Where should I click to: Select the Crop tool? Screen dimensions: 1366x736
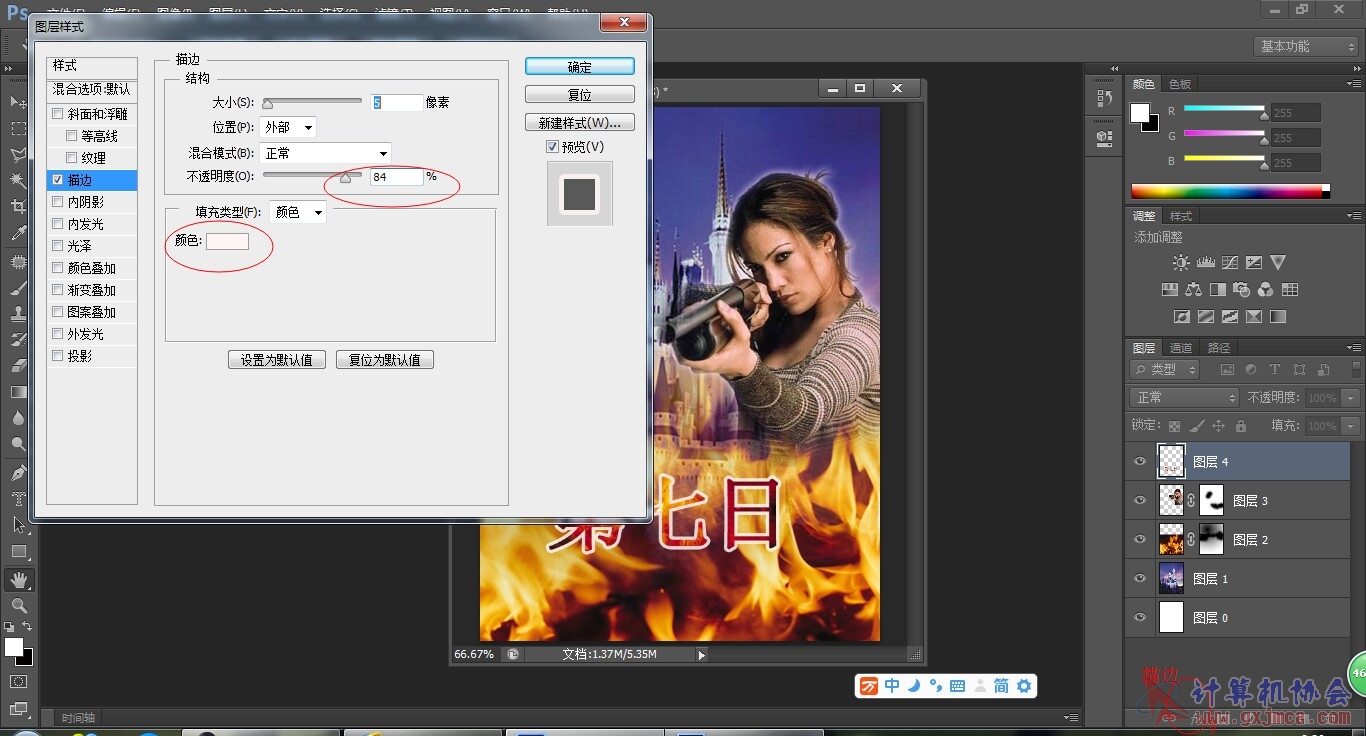(19, 206)
